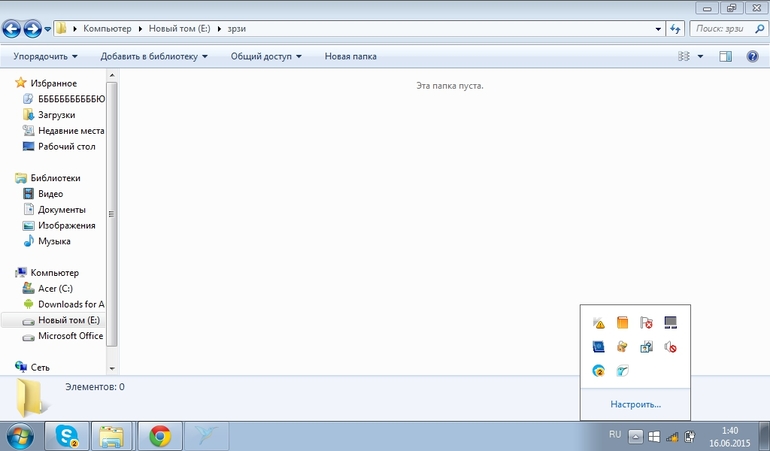
Task: Open Skype from the taskbar
Action: point(67,436)
